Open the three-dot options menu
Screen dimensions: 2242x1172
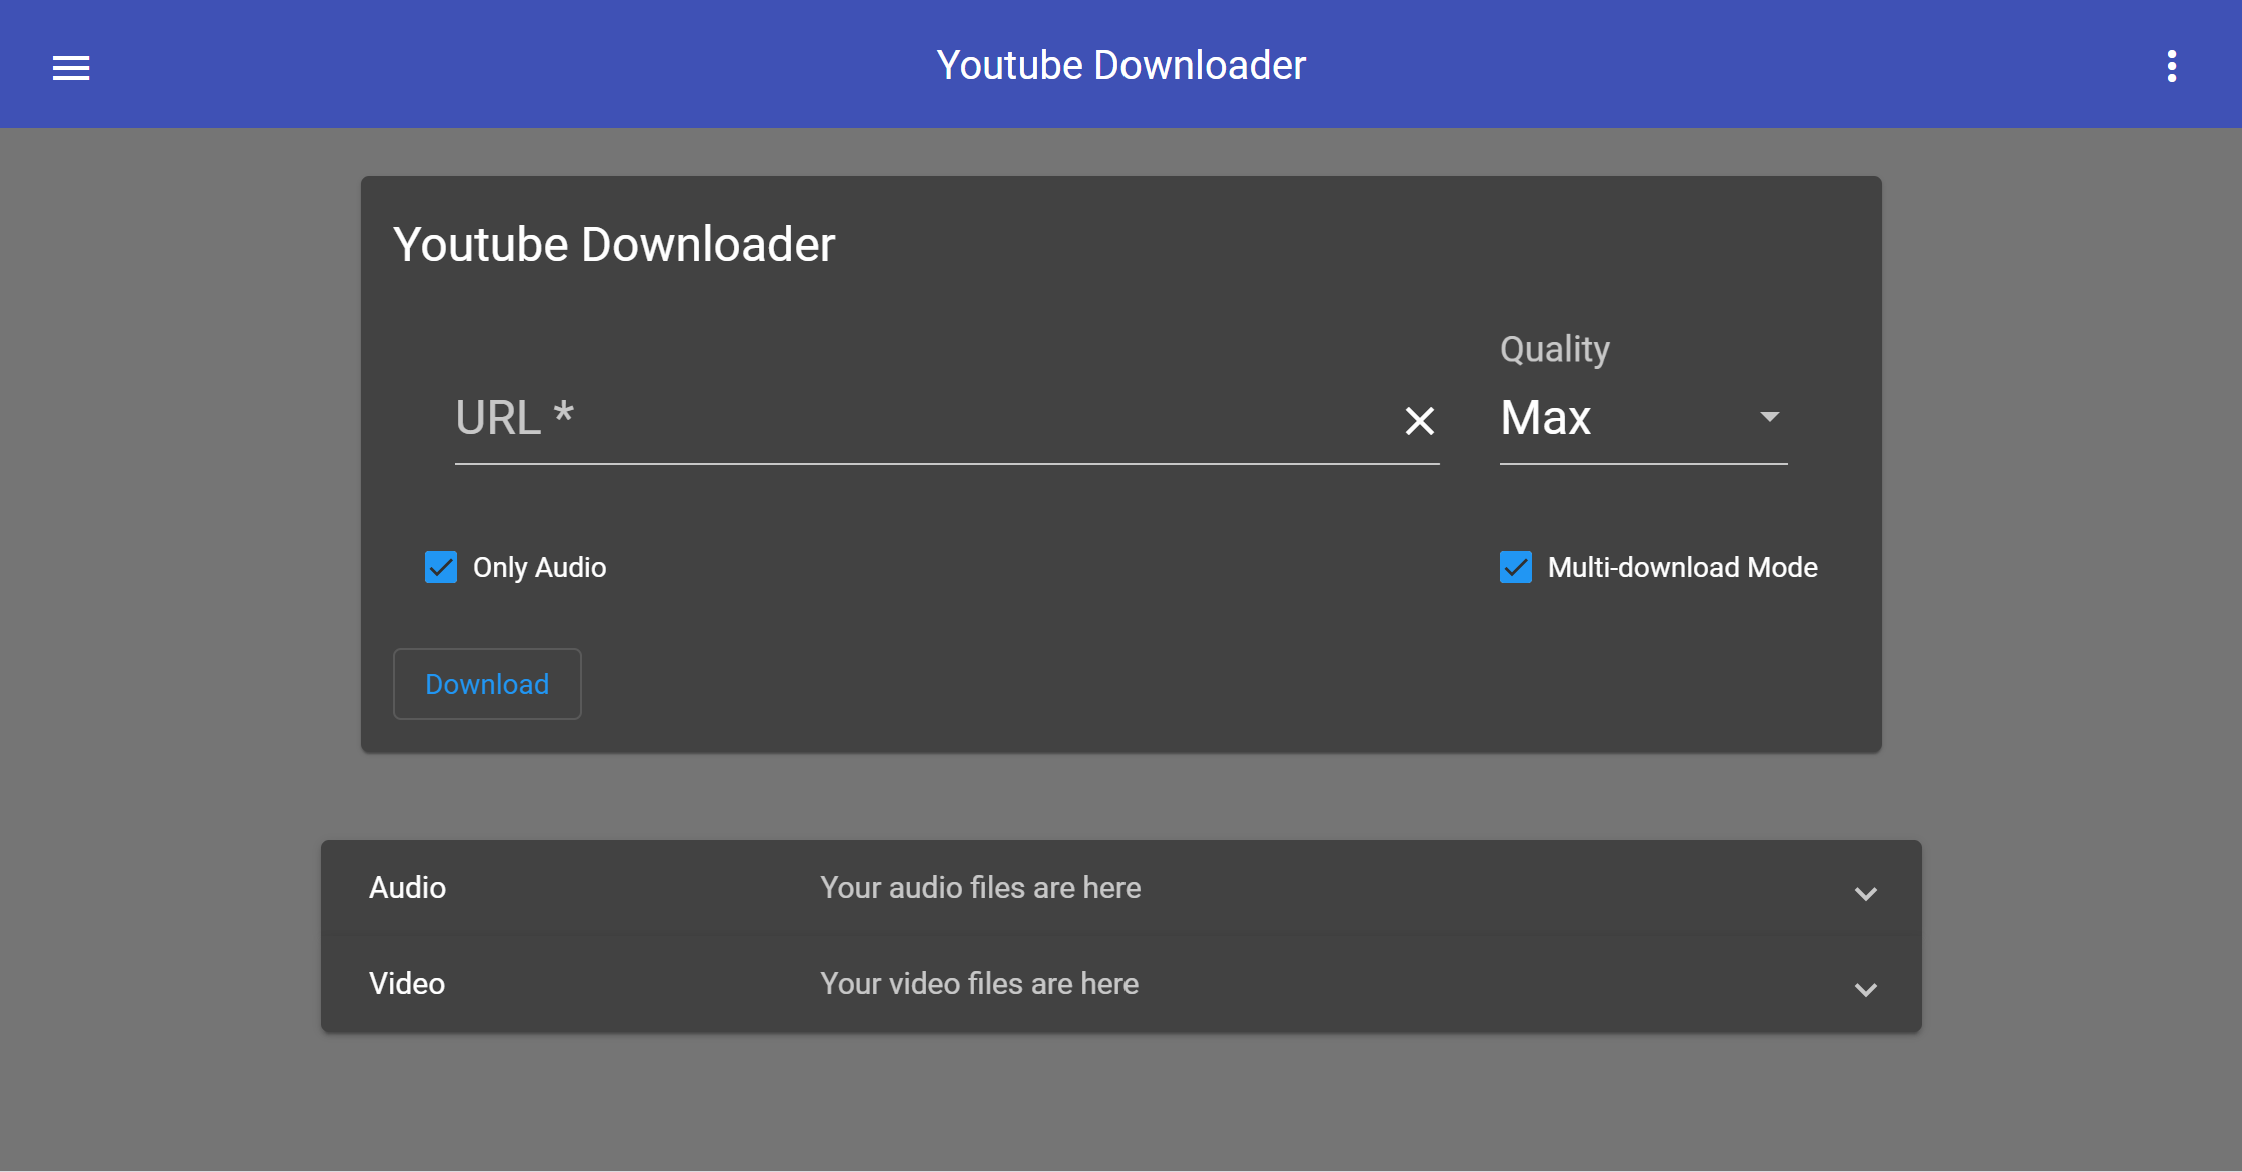click(2171, 67)
